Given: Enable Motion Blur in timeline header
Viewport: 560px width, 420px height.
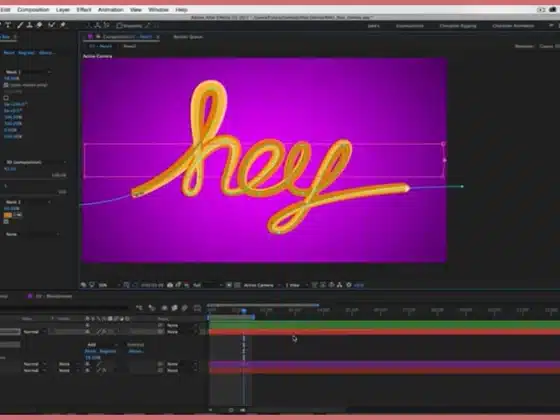Looking at the screenshot, I should [185, 308].
